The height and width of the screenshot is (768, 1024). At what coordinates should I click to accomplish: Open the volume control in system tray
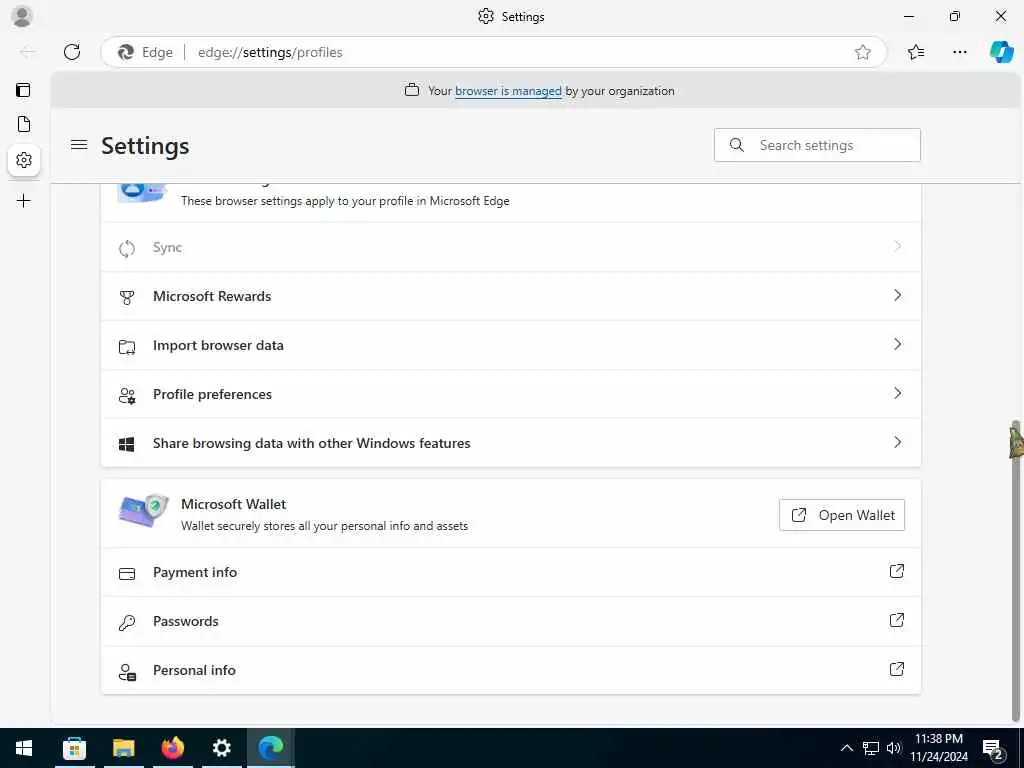pos(893,748)
